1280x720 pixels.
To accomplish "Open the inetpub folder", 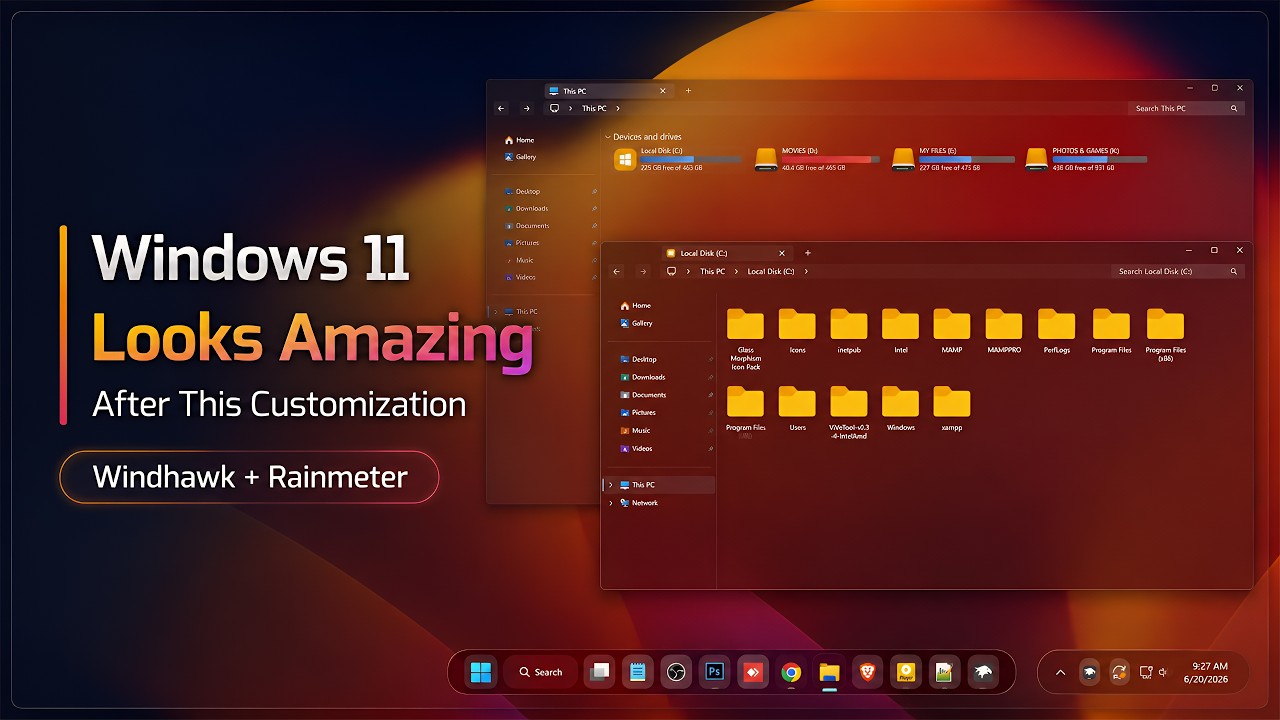I will tap(848, 332).
